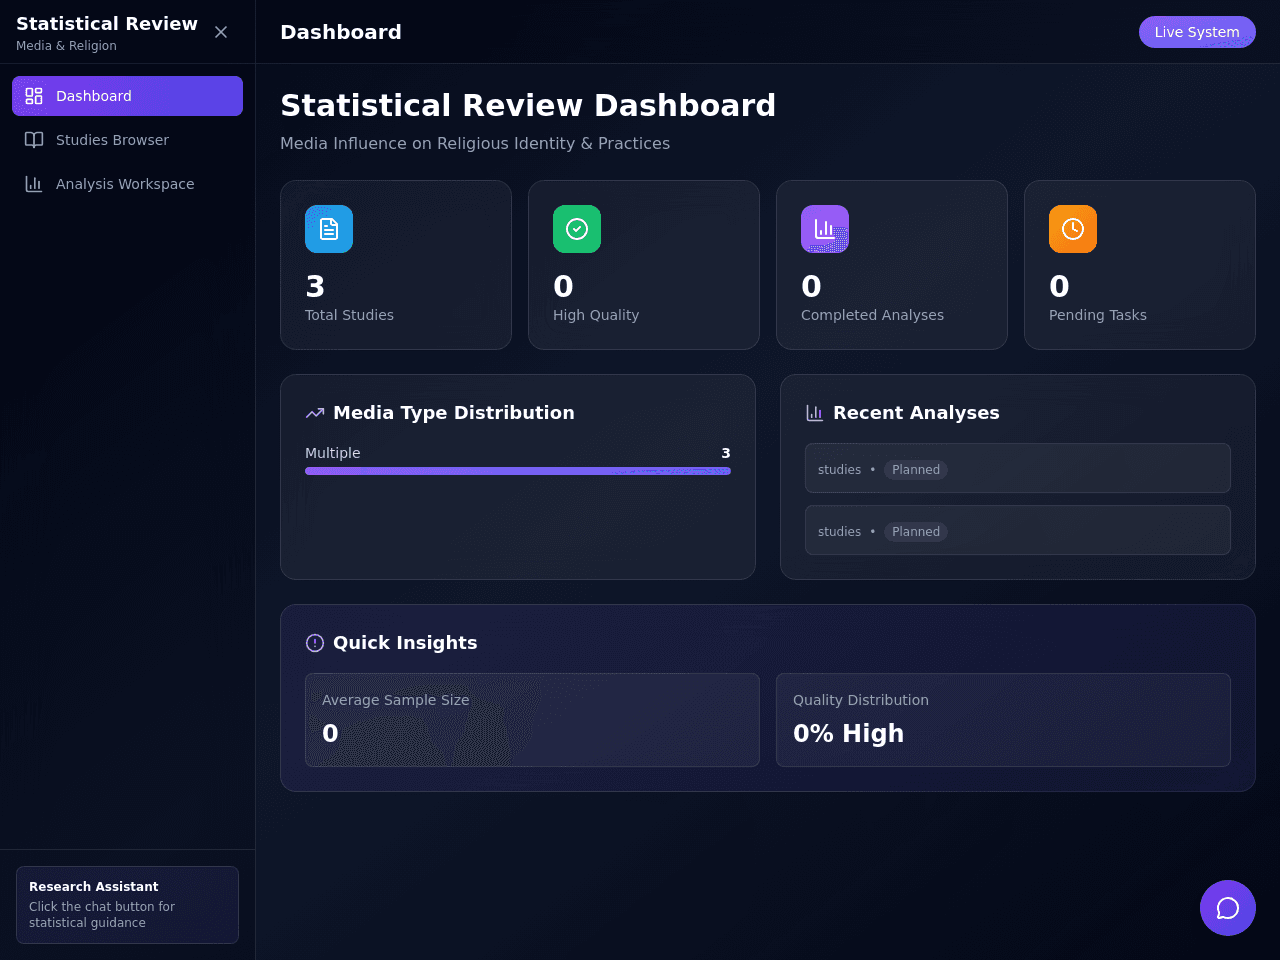The height and width of the screenshot is (960, 1280).
Task: Click the Dashboard grid icon in the sidebar
Action: coord(34,96)
